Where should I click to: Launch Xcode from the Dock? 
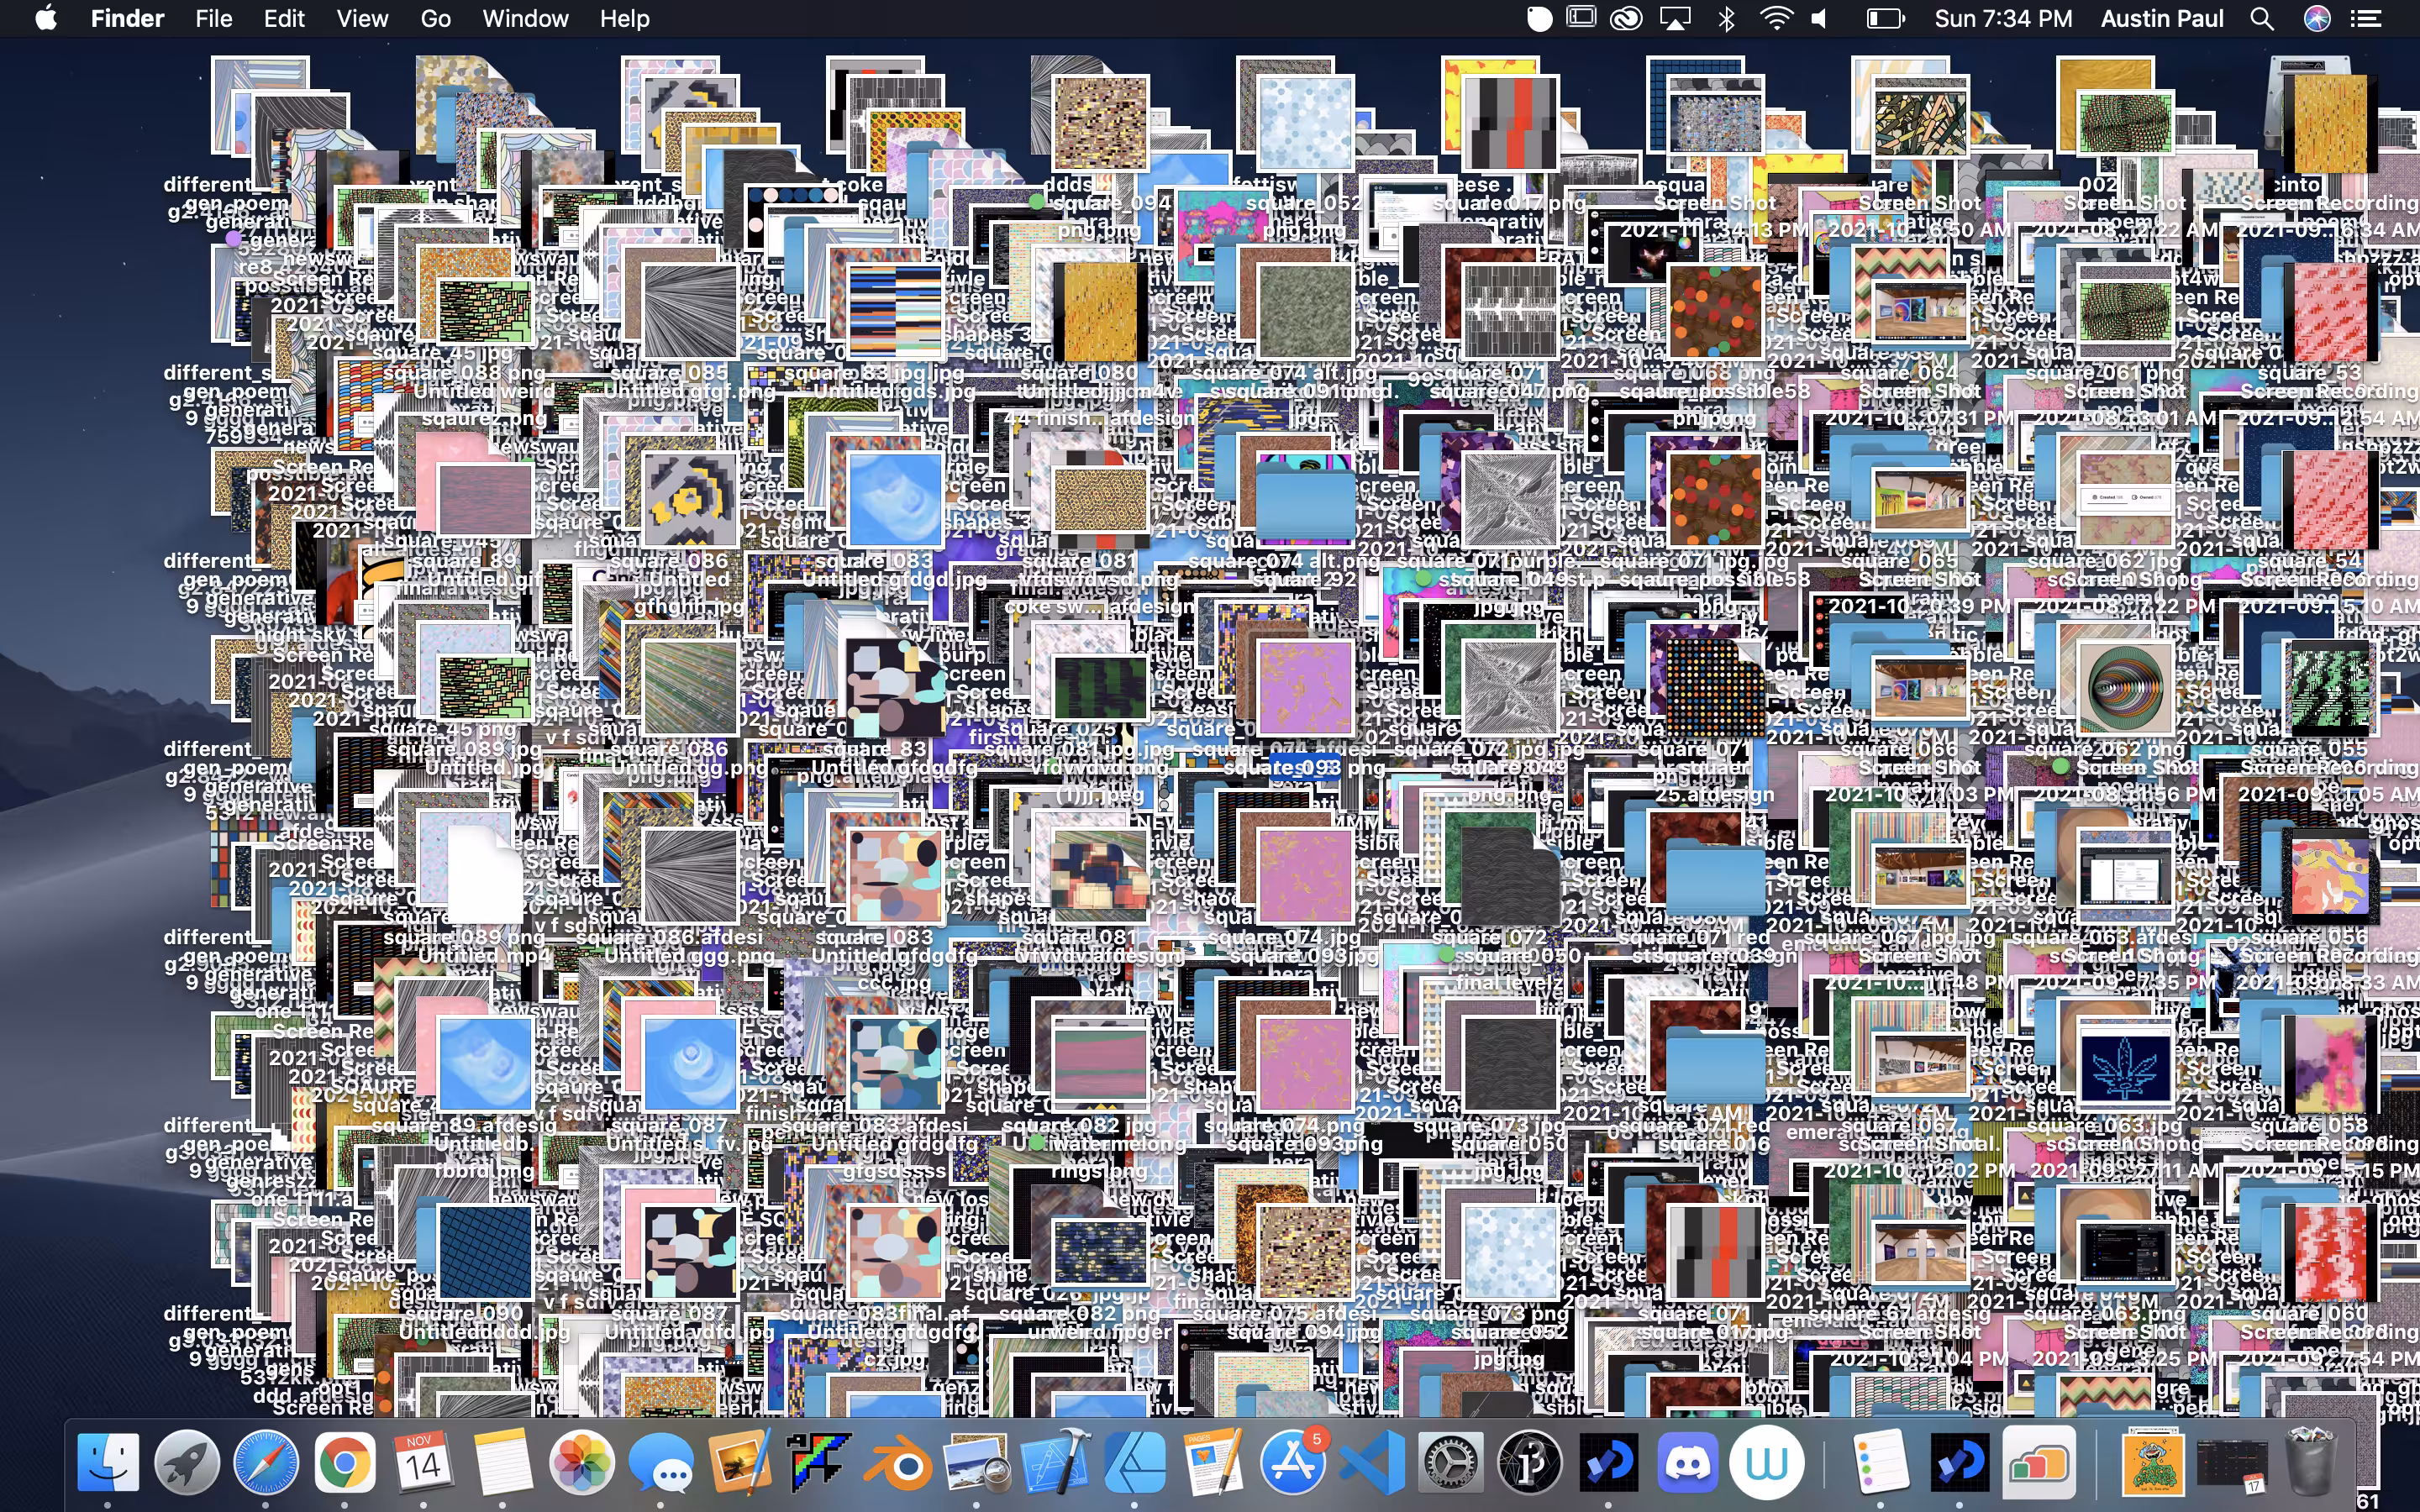point(1055,1463)
